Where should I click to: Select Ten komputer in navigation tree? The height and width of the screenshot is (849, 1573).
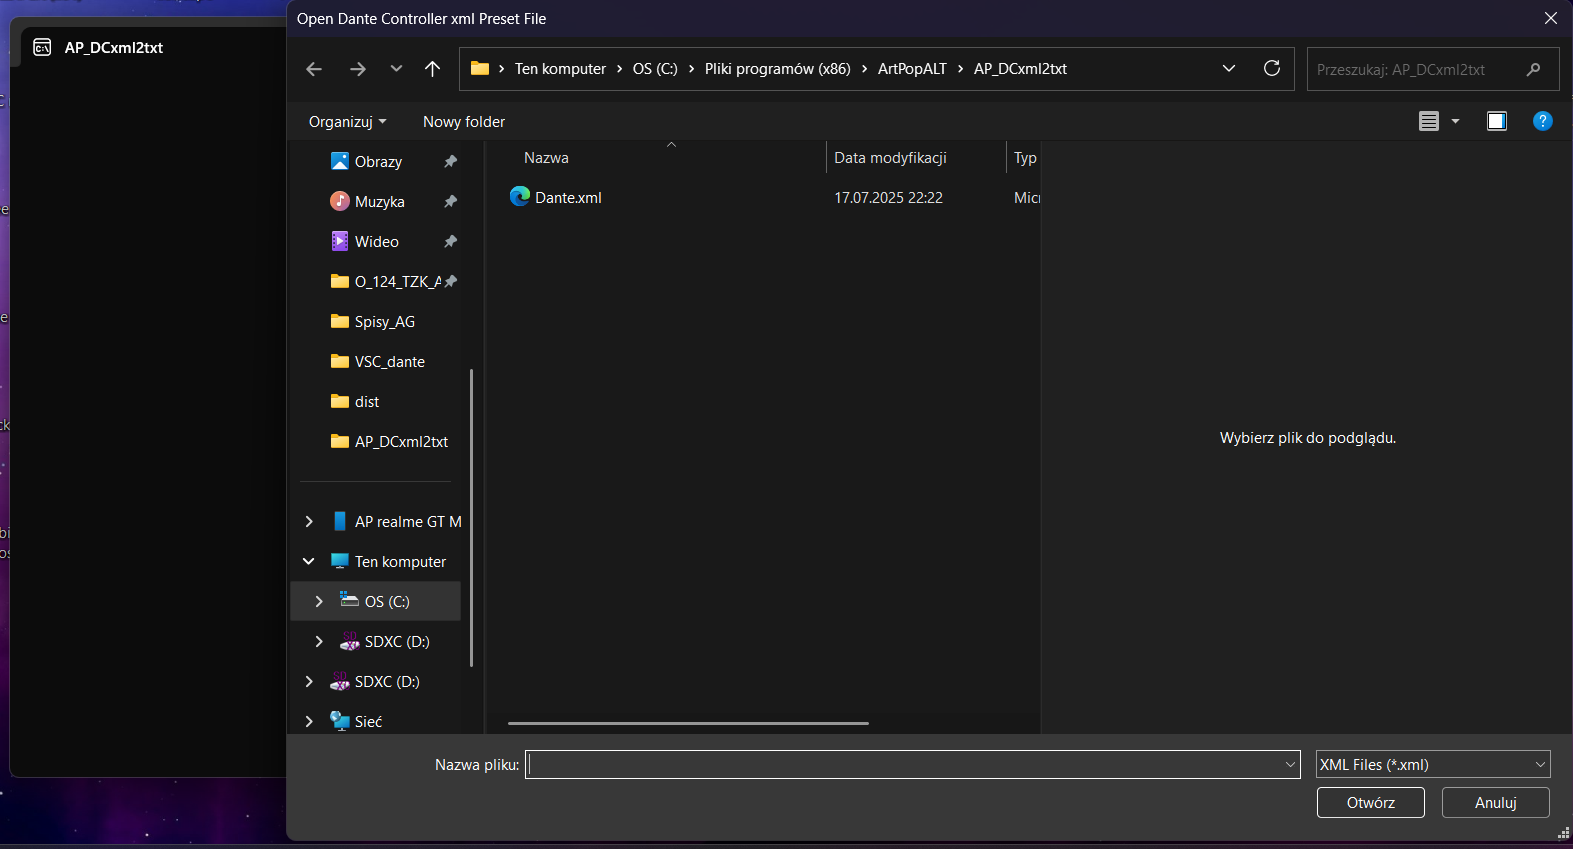pyautogui.click(x=400, y=562)
